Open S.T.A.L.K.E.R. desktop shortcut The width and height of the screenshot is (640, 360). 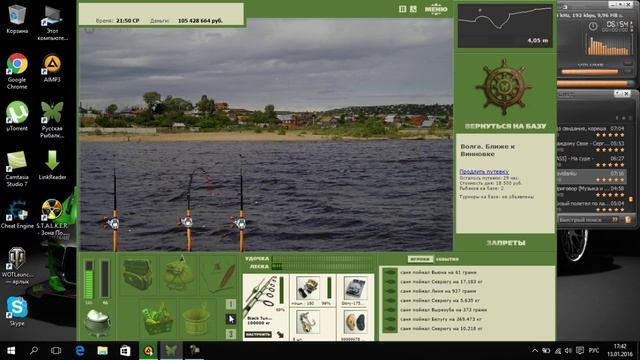52,217
